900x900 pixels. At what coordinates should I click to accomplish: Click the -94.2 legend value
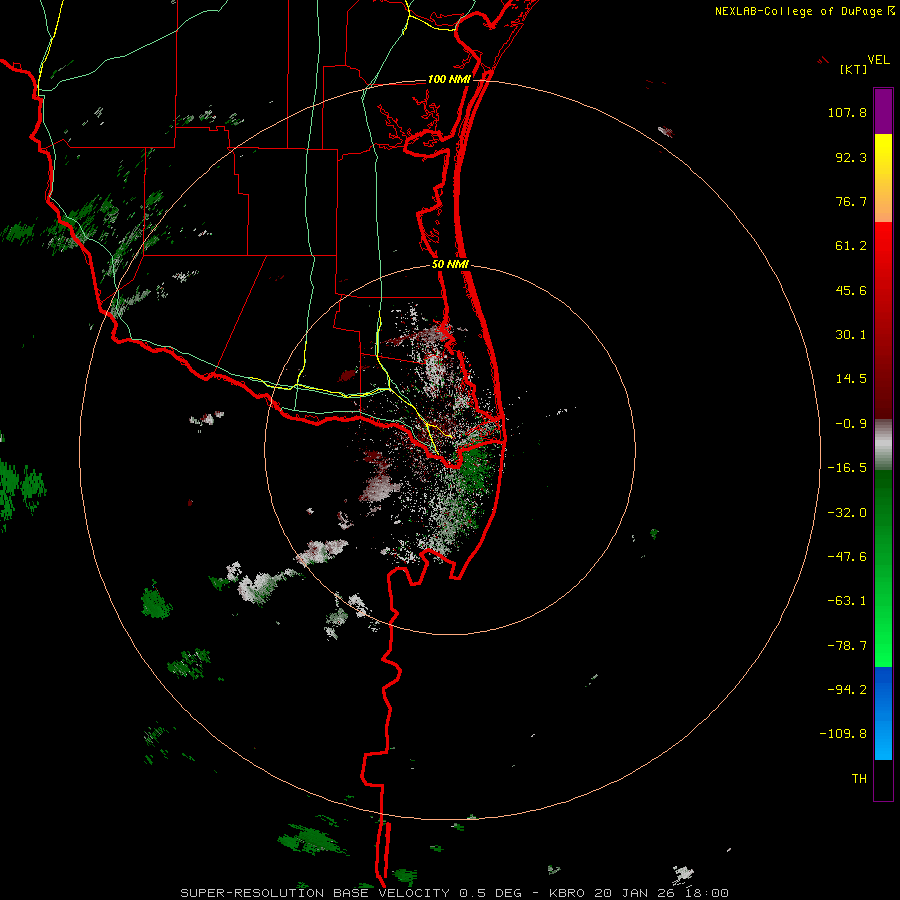[x=847, y=689]
